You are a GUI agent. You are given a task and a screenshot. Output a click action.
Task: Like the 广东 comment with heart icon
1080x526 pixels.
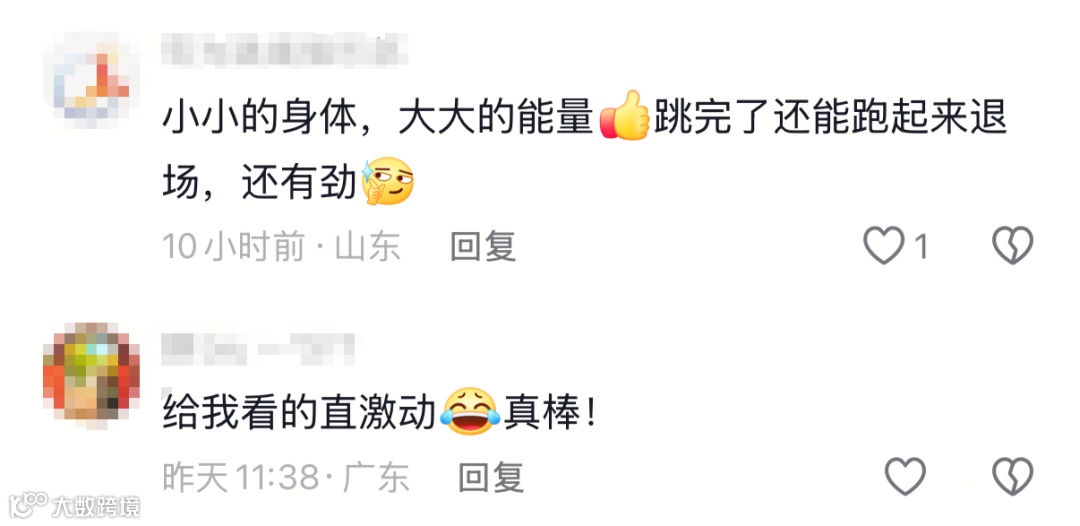click(x=905, y=476)
